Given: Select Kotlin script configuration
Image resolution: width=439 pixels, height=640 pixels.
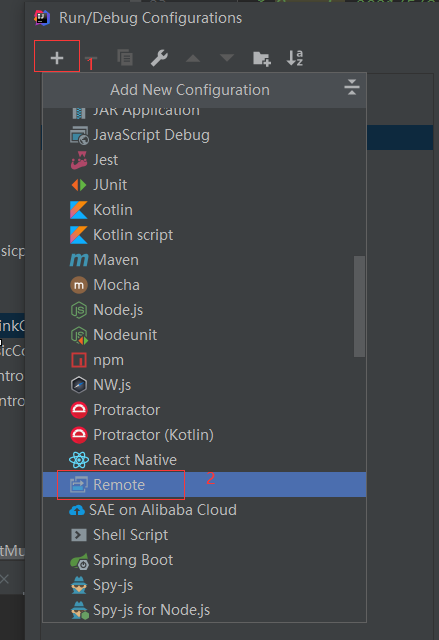Looking at the screenshot, I should pyautogui.click(x=204, y=235).
